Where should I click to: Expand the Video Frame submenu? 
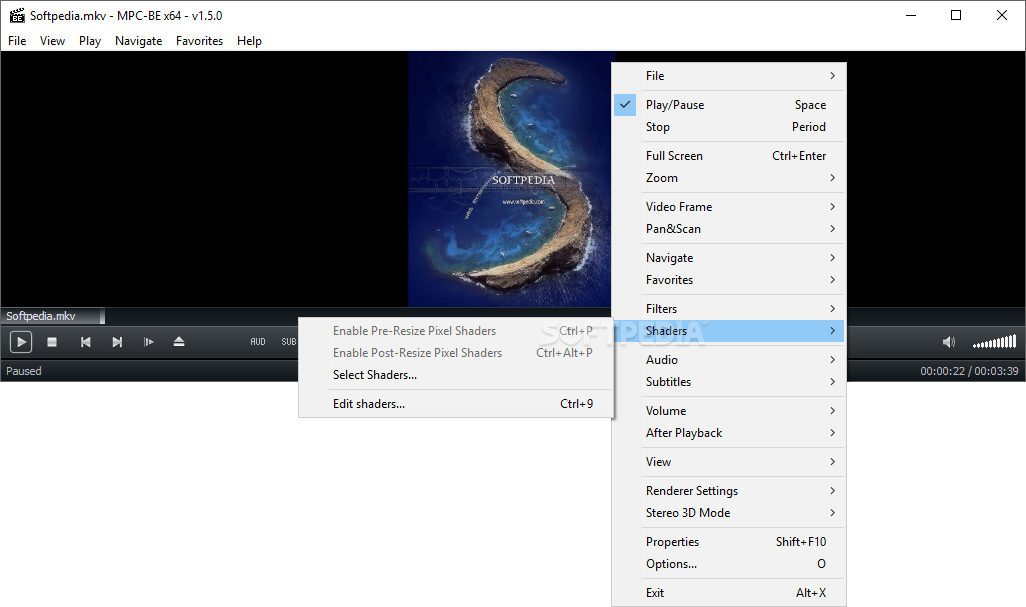(x=728, y=207)
